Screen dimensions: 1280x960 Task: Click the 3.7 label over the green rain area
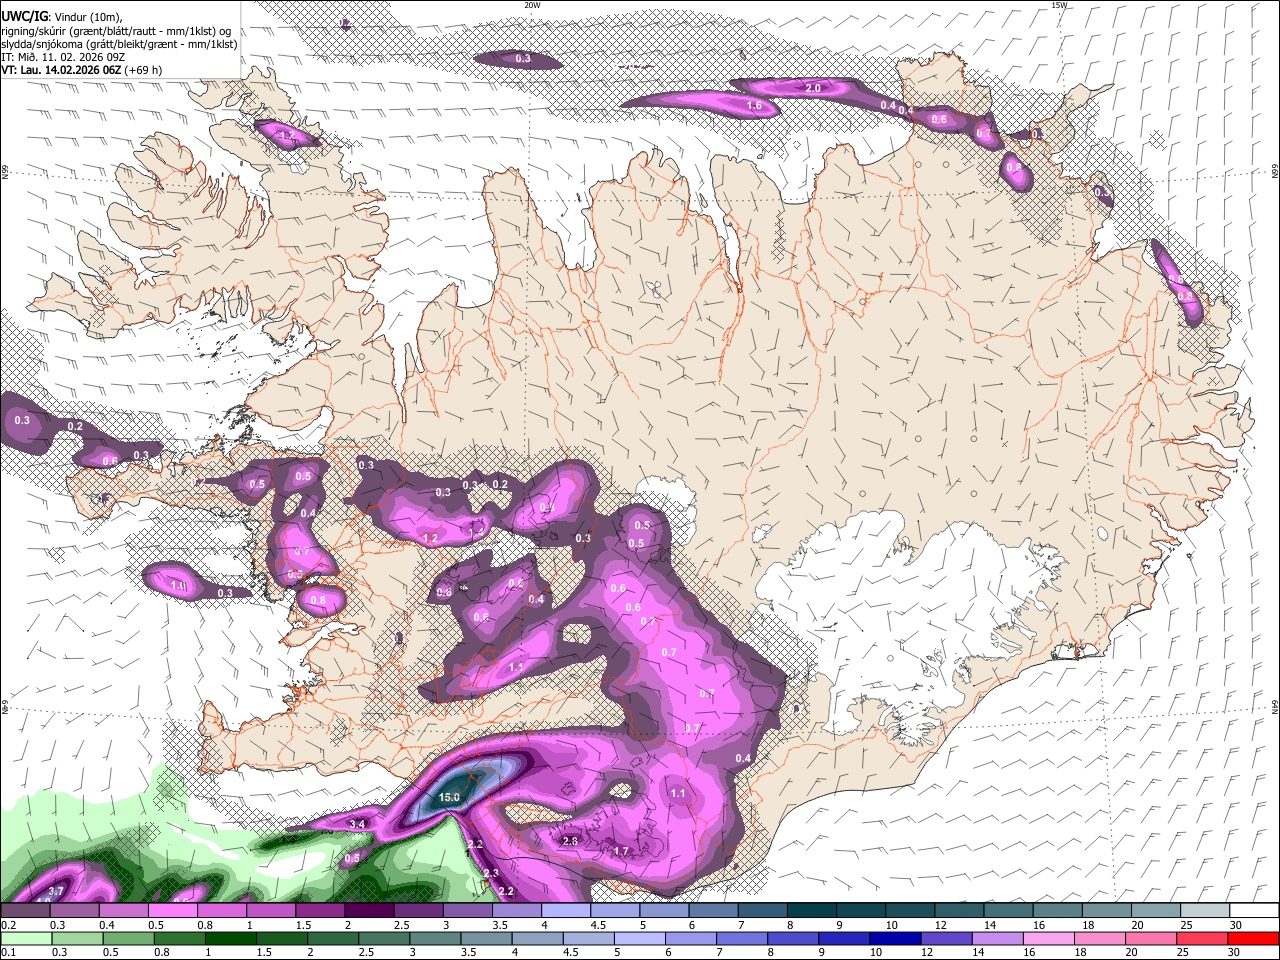56,891
